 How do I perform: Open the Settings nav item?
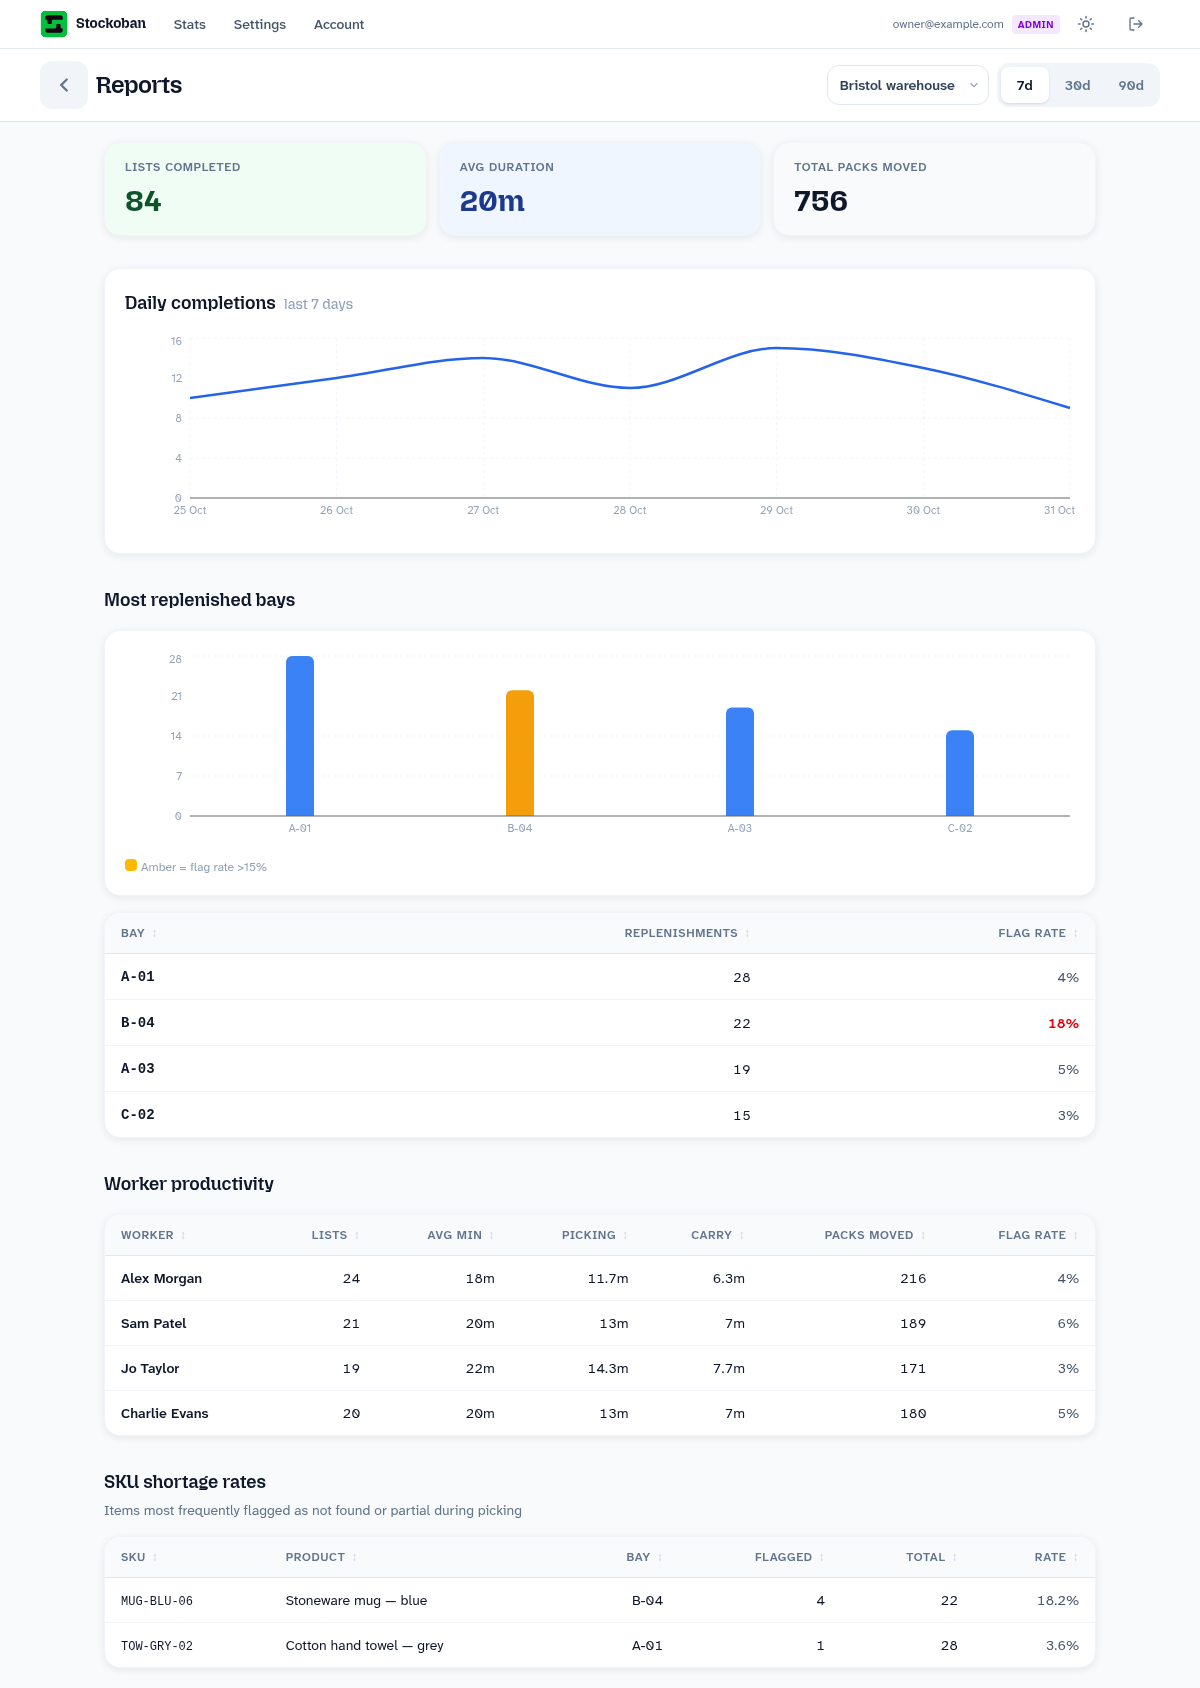260,24
